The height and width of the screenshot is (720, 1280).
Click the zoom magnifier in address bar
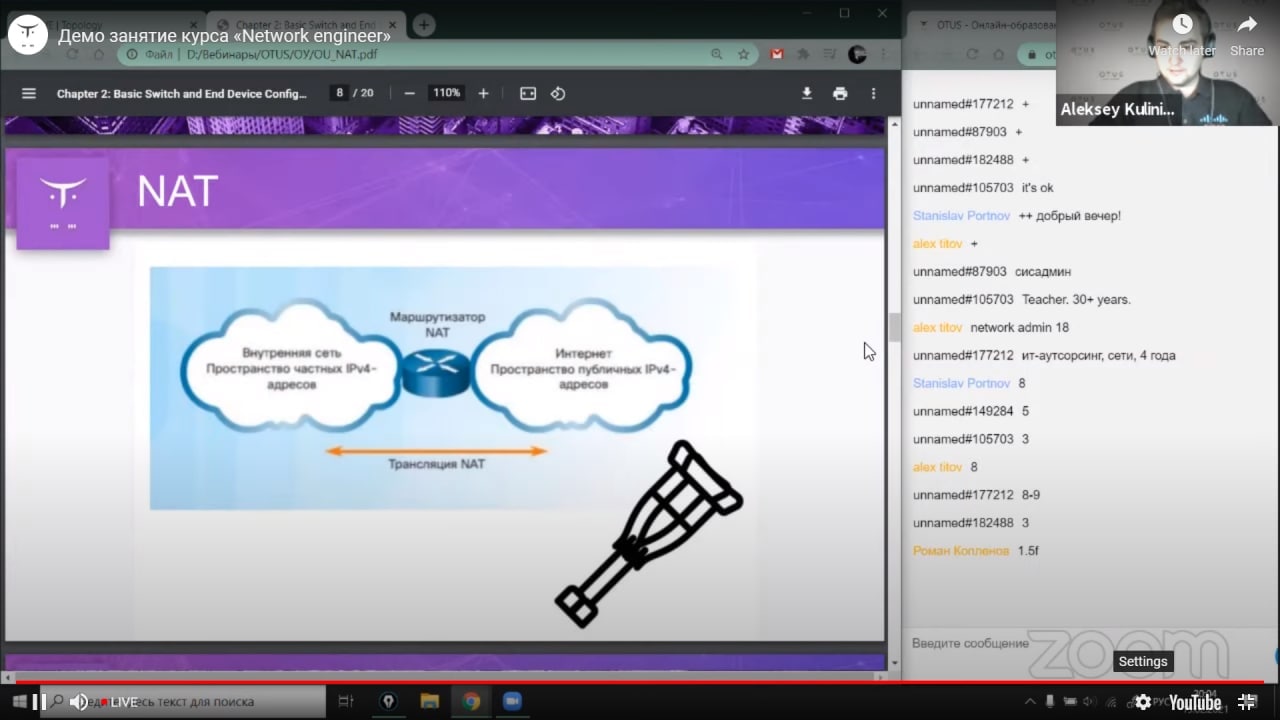tap(716, 54)
